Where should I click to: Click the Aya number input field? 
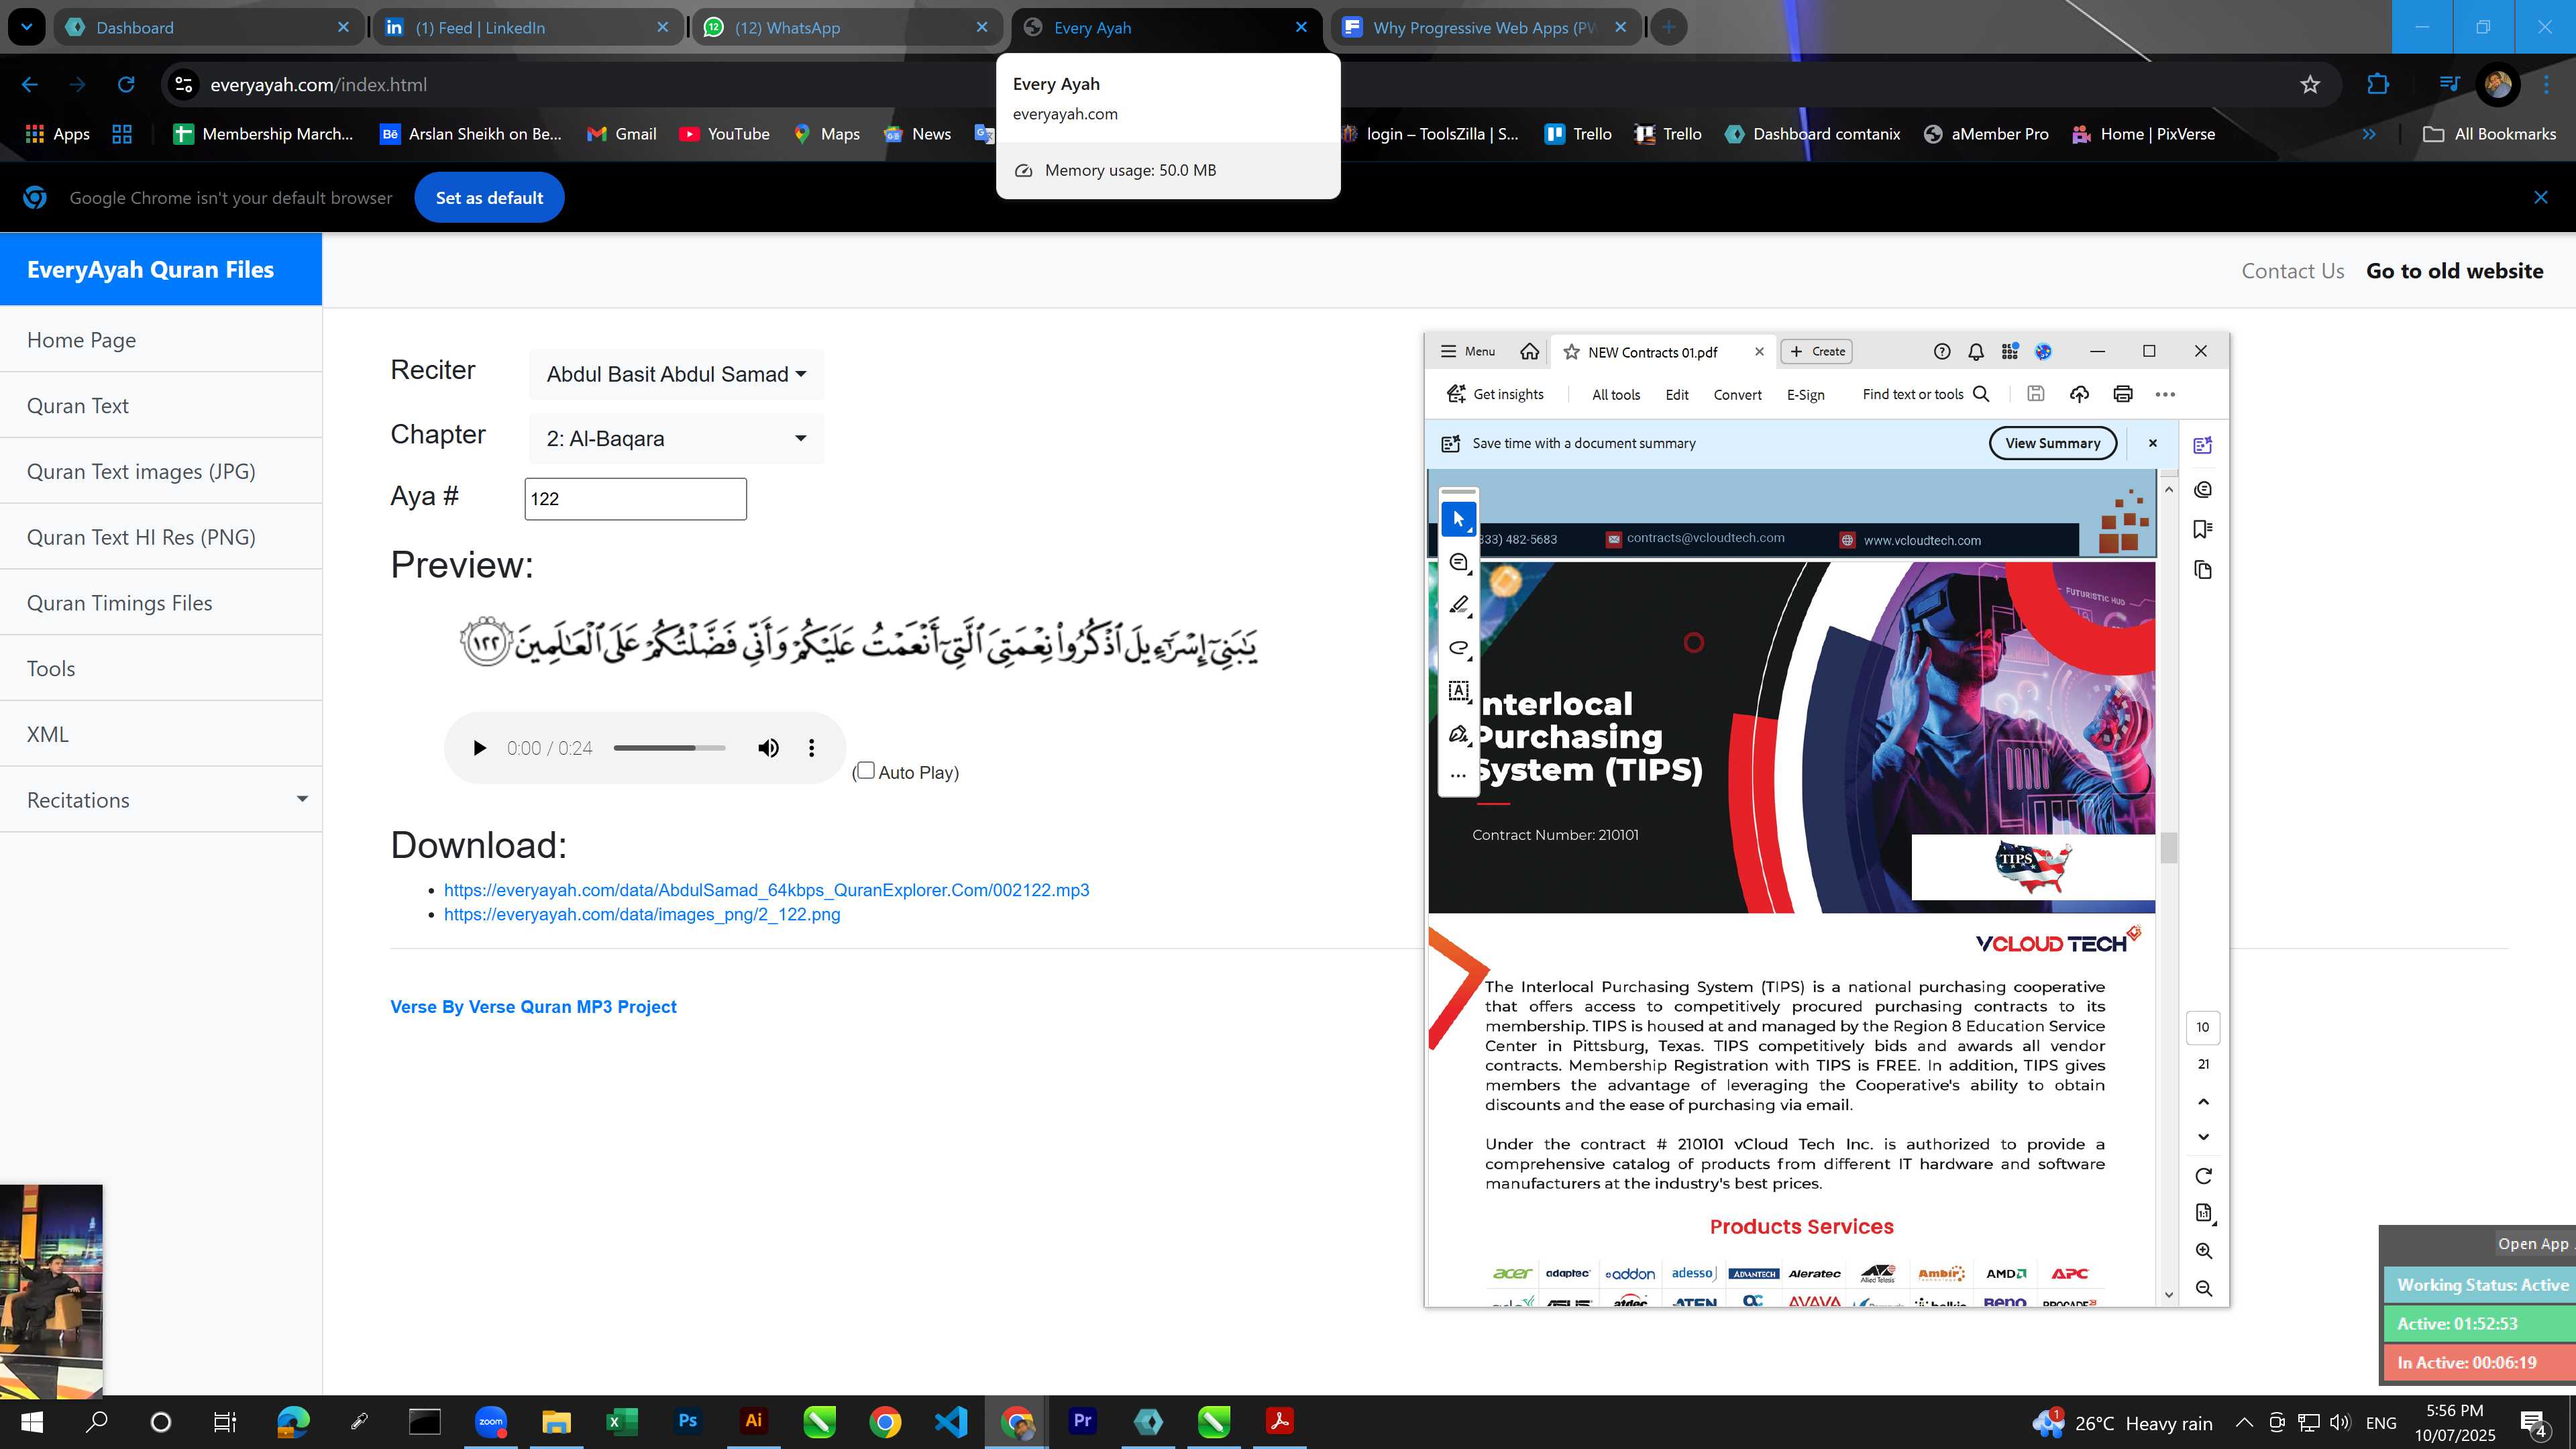[635, 498]
